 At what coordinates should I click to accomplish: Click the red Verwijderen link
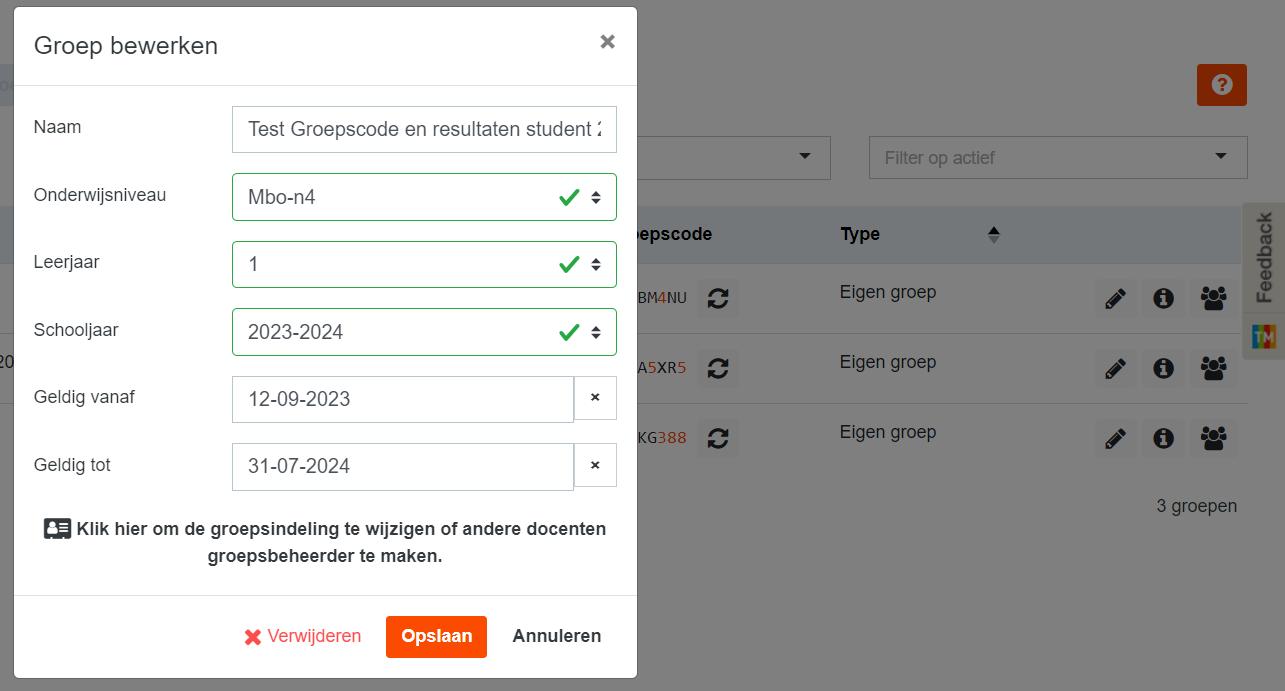(303, 637)
